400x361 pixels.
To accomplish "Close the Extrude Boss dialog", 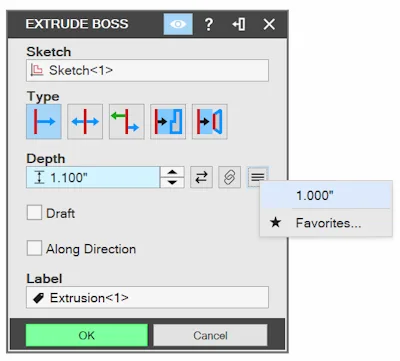I will tap(269, 24).
